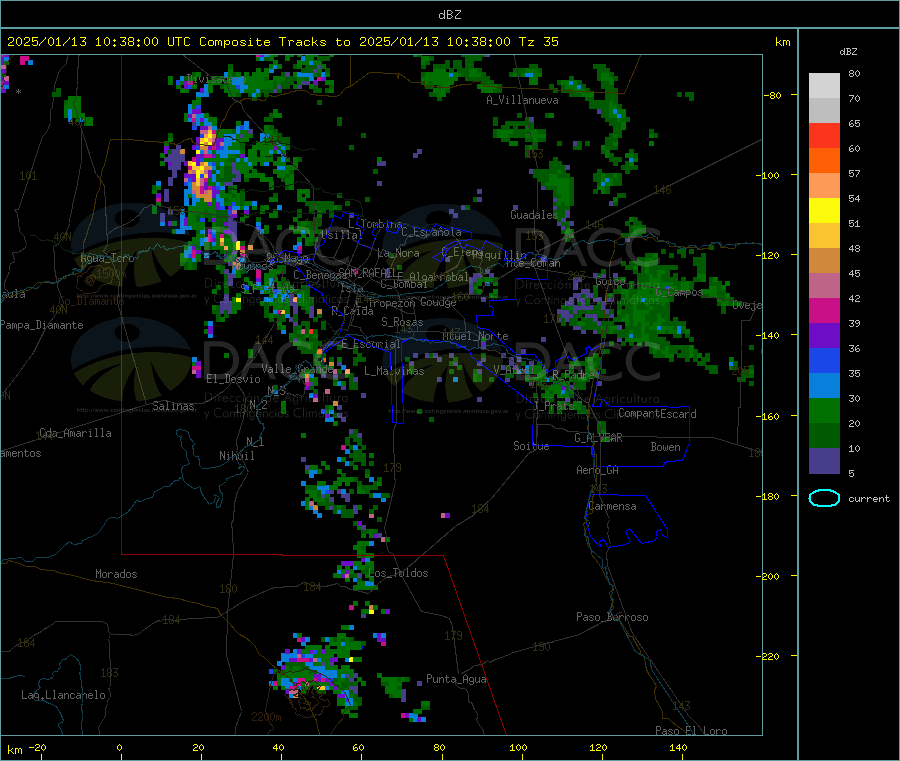Select the royal blue 35–36 dBZ swatch
The image size is (900, 761).
pyautogui.click(x=824, y=360)
